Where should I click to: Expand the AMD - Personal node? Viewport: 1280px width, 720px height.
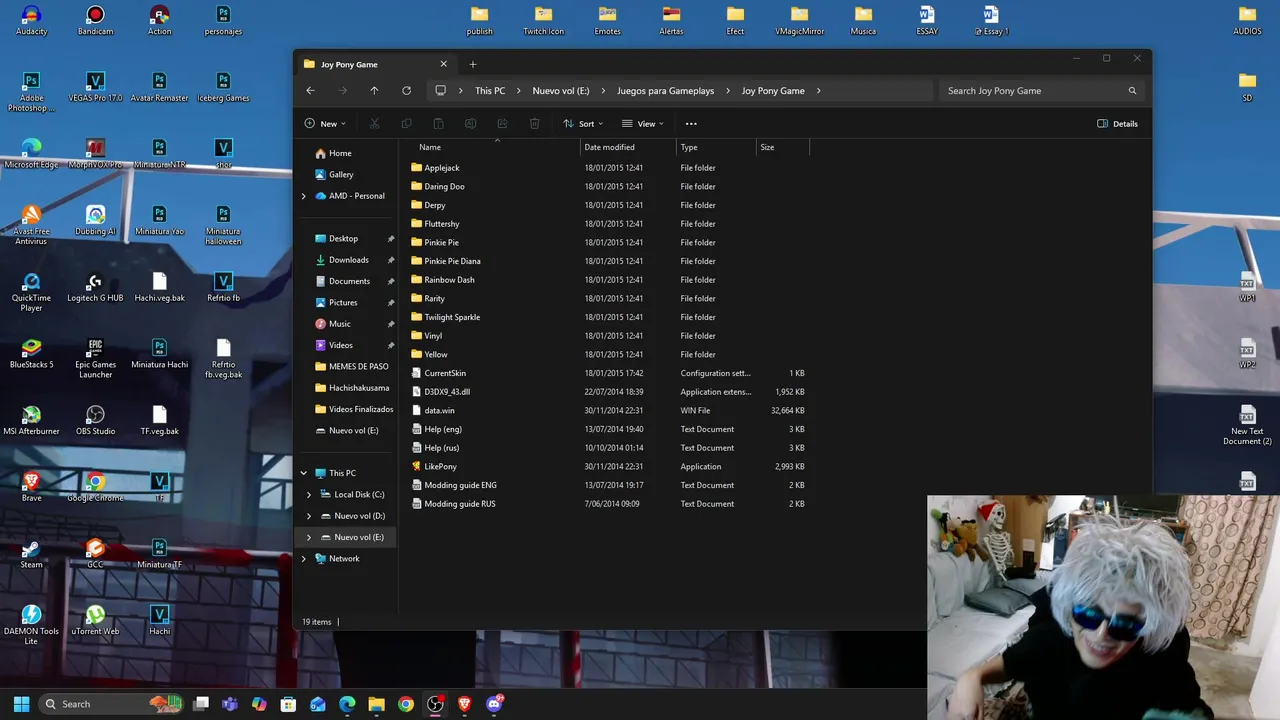303,196
